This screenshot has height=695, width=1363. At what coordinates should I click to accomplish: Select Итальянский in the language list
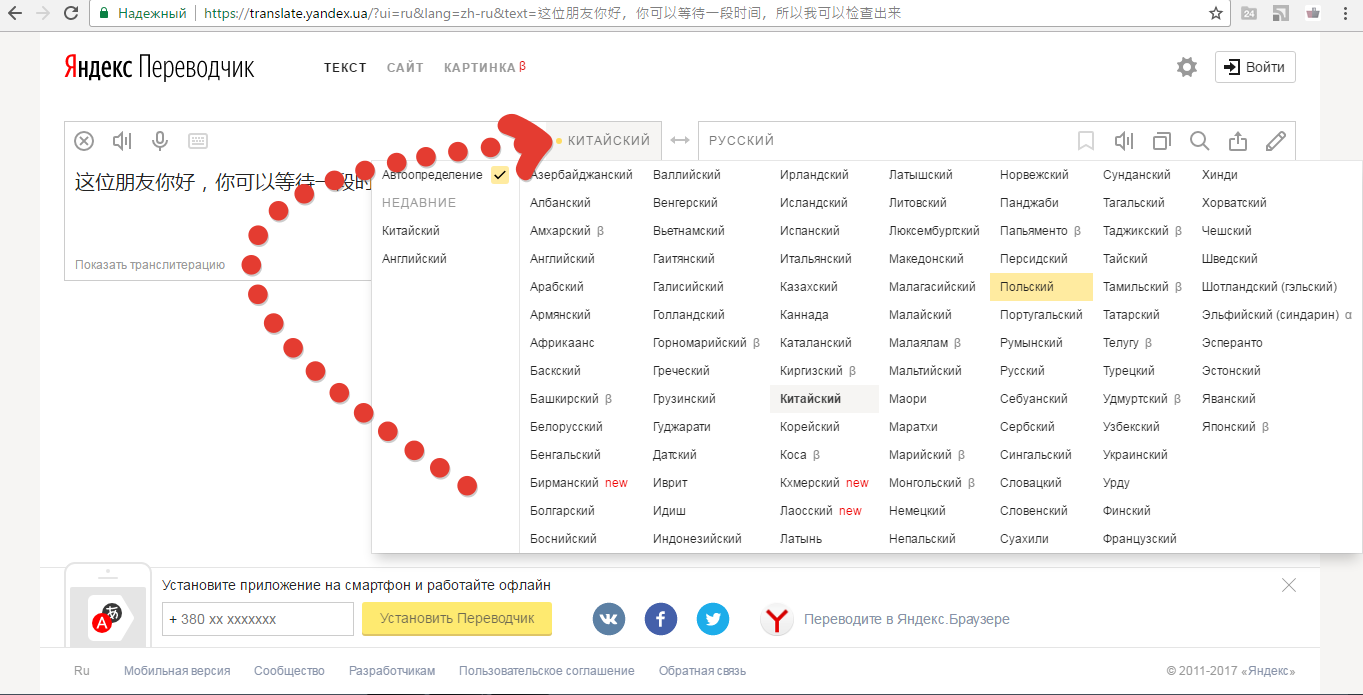[816, 259]
